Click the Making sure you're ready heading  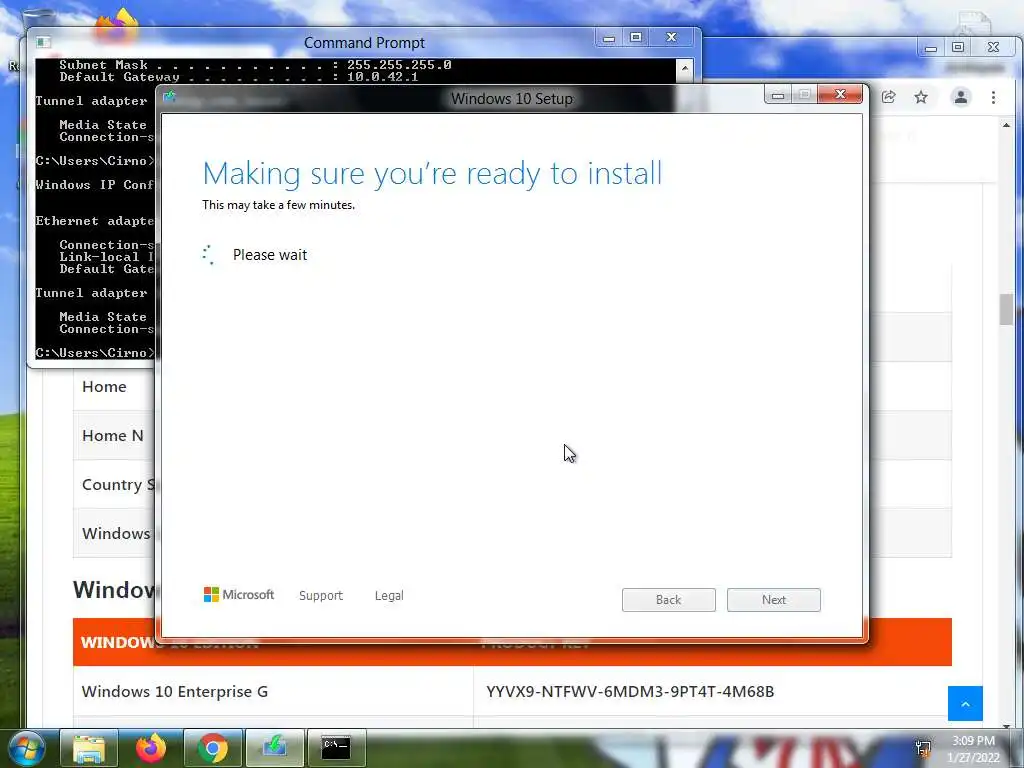[432, 174]
